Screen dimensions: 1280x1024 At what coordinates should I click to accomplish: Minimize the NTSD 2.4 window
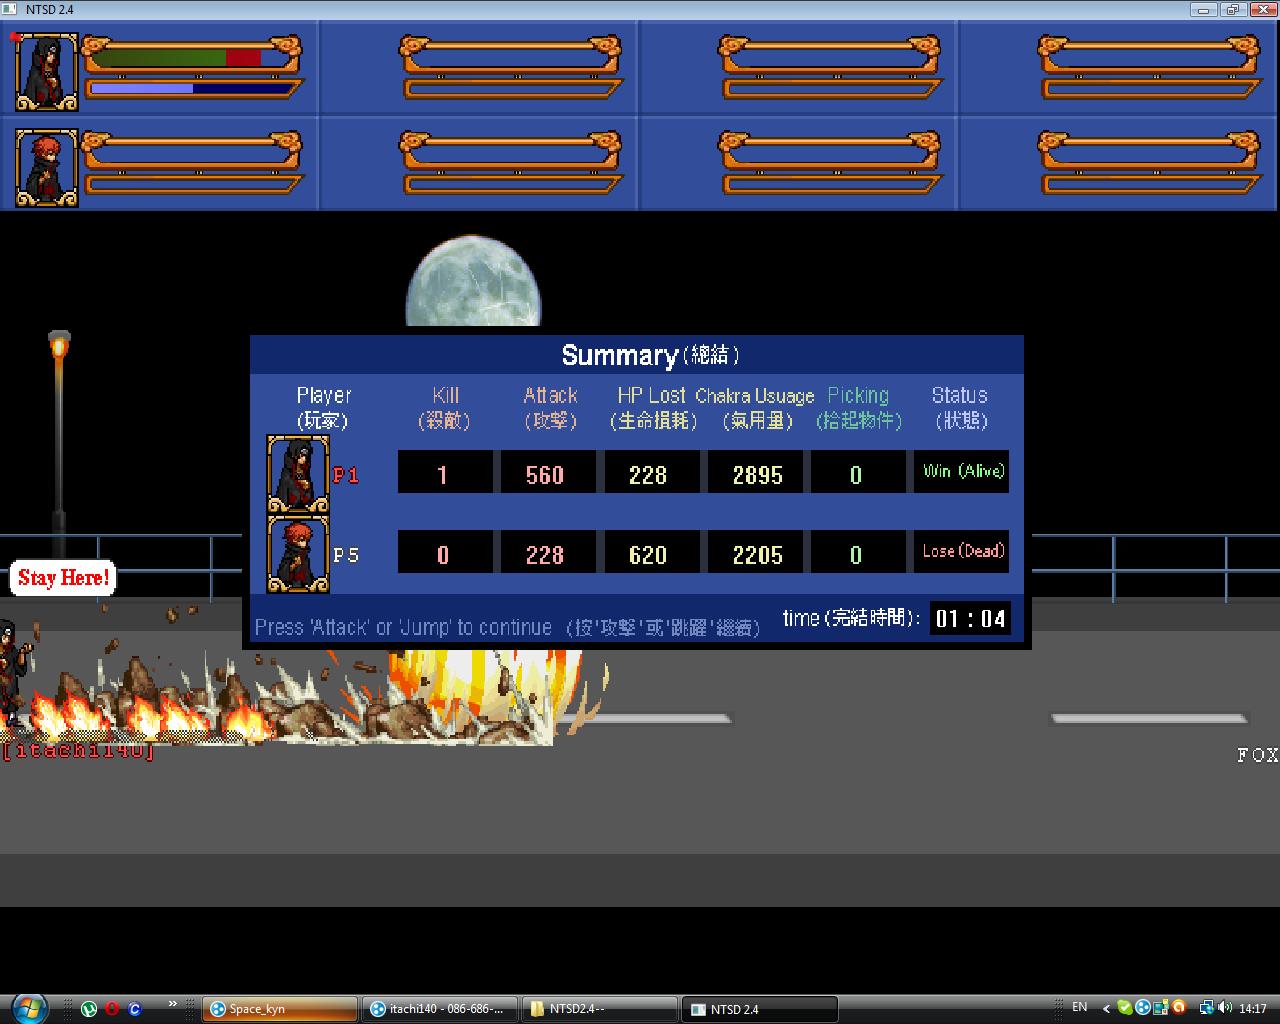click(1203, 9)
